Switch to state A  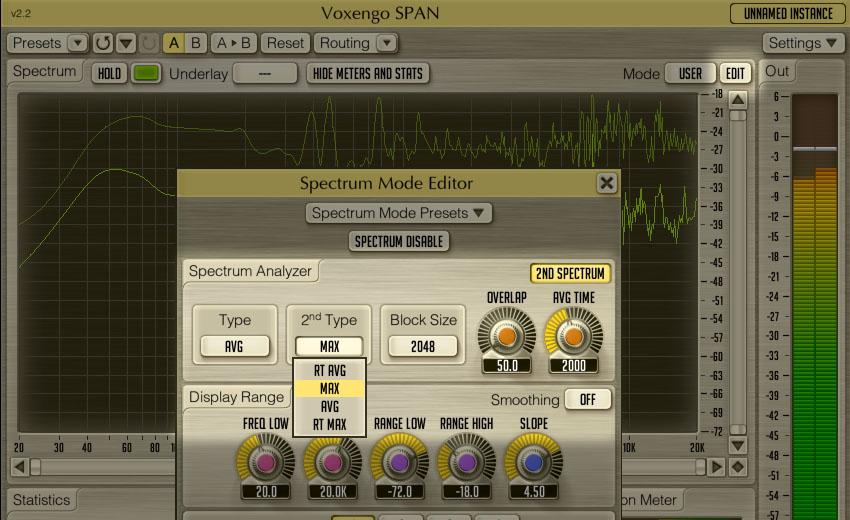click(x=173, y=43)
